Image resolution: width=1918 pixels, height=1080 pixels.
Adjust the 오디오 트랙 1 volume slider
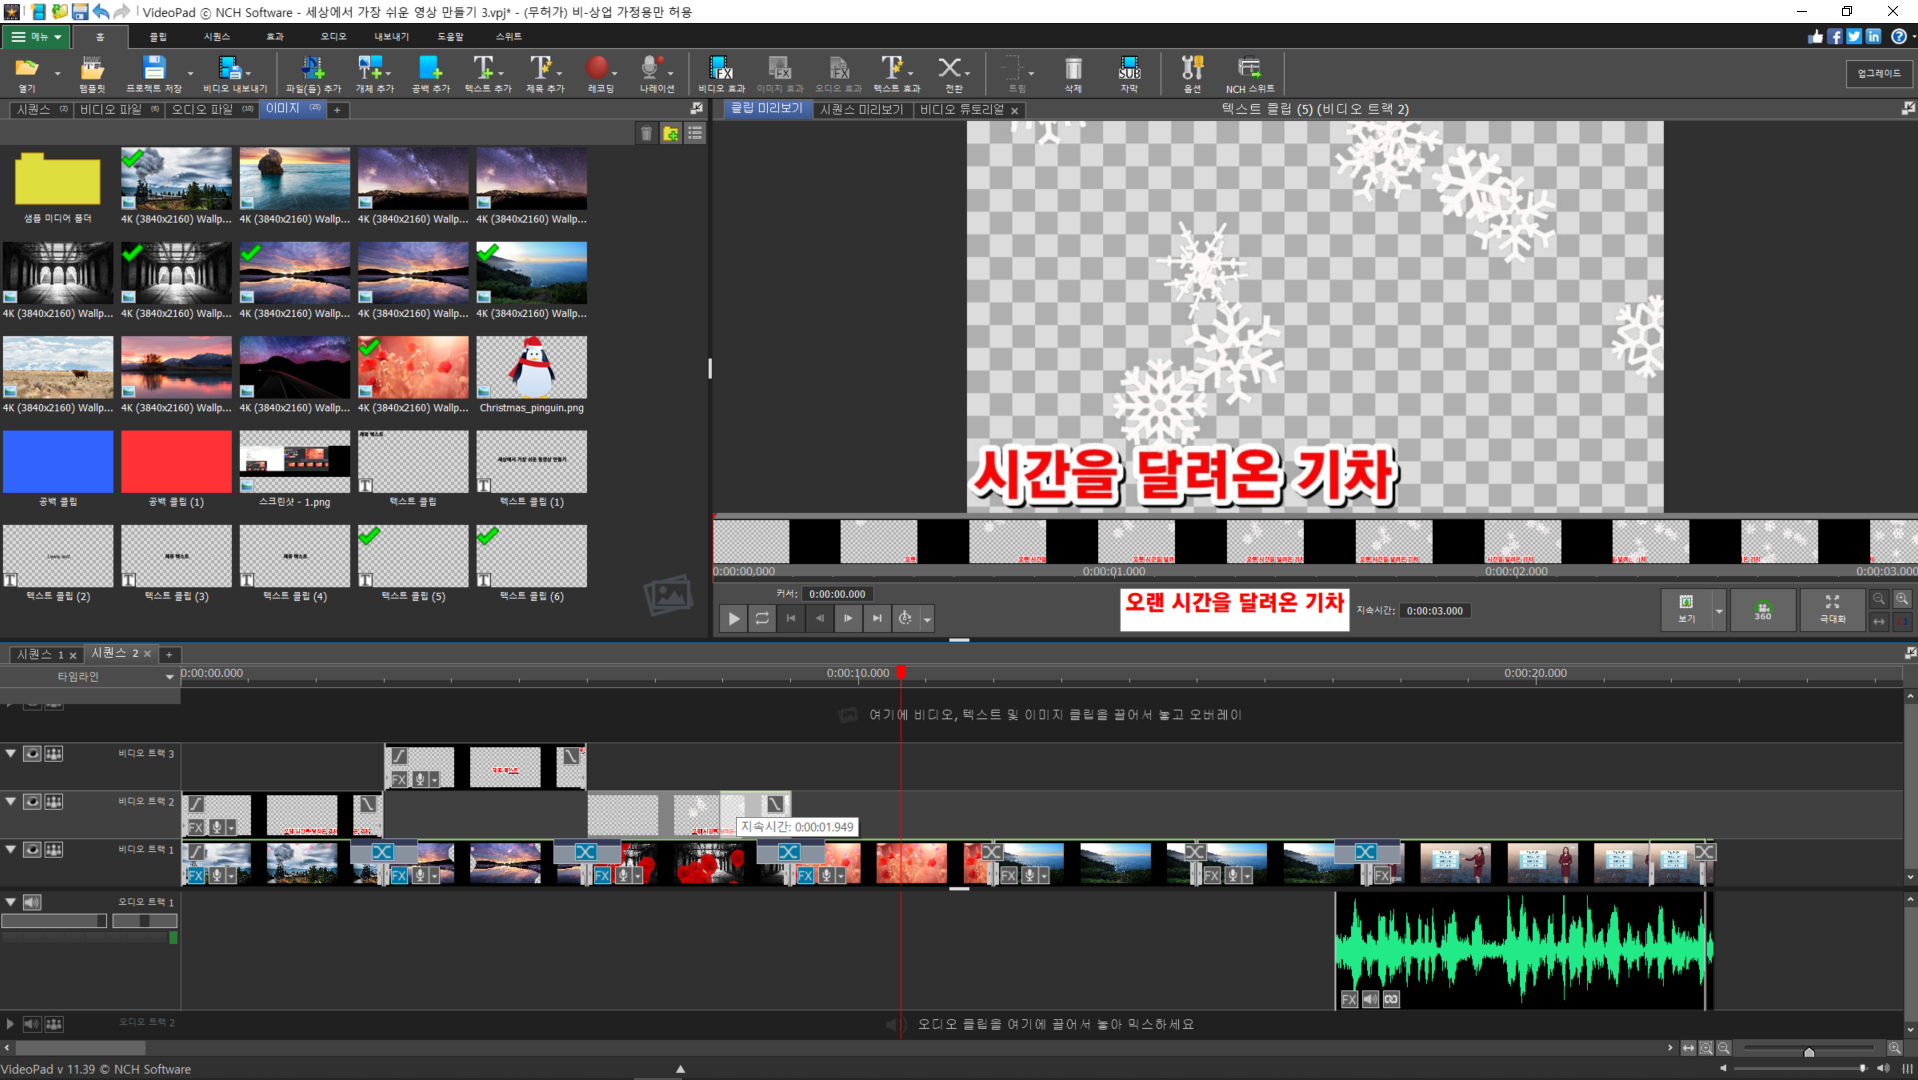(54, 921)
